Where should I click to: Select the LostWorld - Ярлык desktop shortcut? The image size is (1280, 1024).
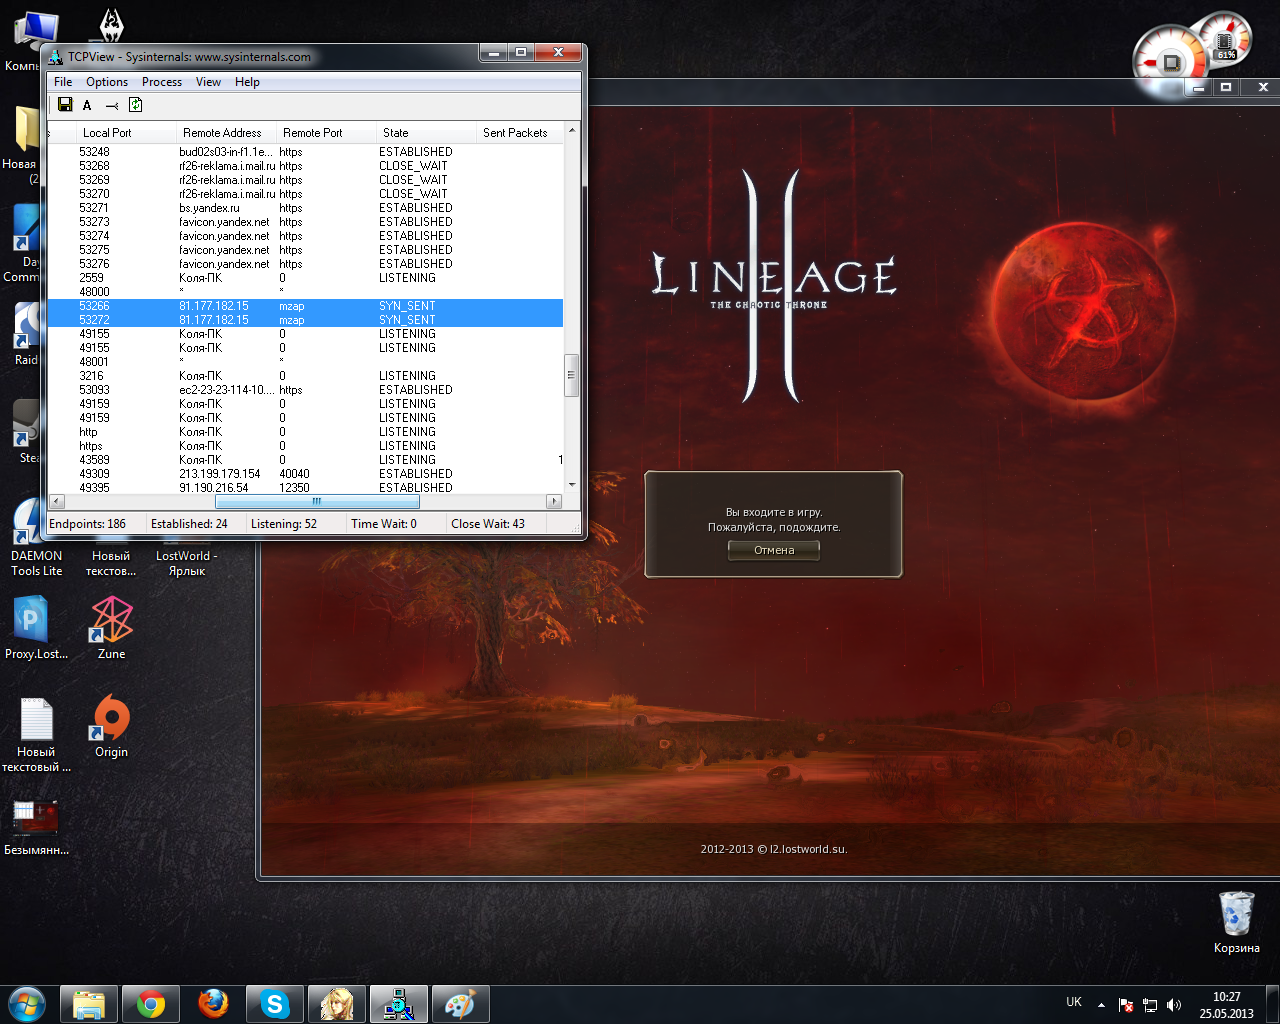(186, 563)
